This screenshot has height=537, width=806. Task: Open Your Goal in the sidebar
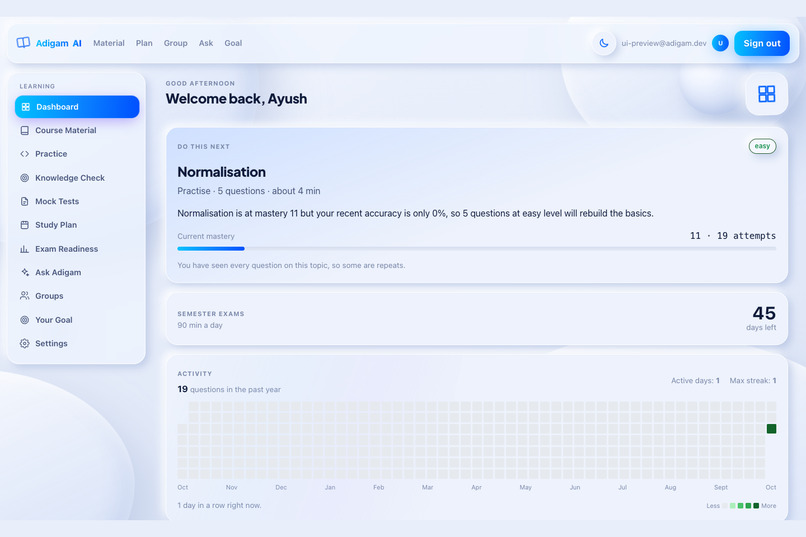77,320
